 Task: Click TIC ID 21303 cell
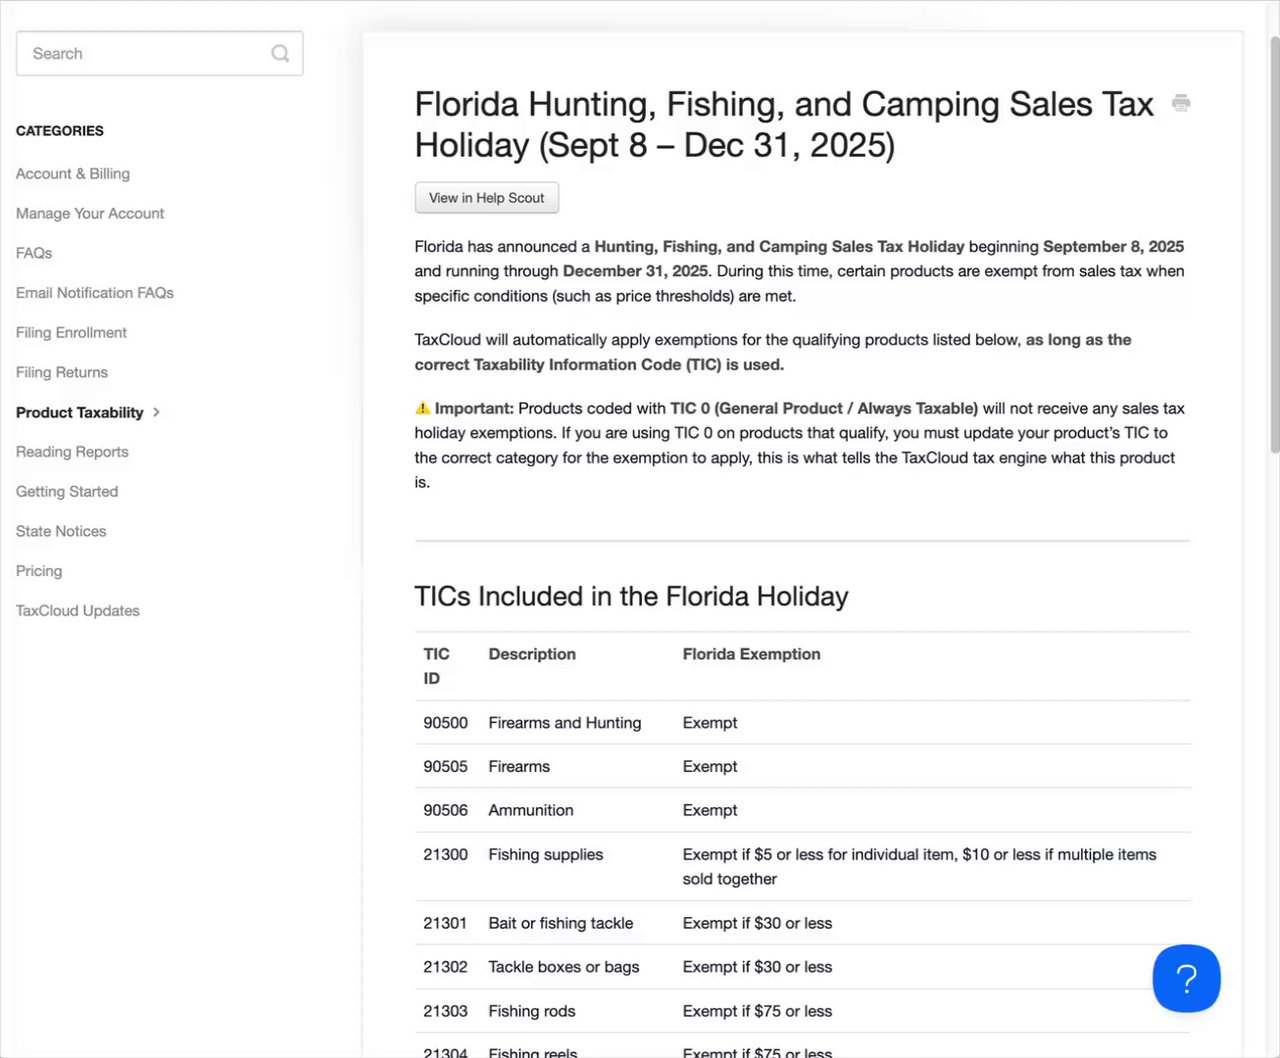coord(445,1011)
